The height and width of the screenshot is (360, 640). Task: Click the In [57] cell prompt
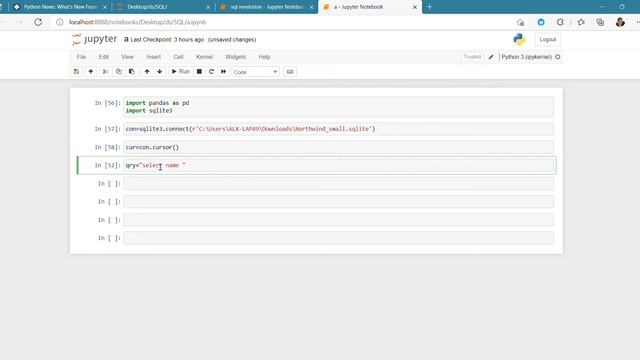point(108,129)
